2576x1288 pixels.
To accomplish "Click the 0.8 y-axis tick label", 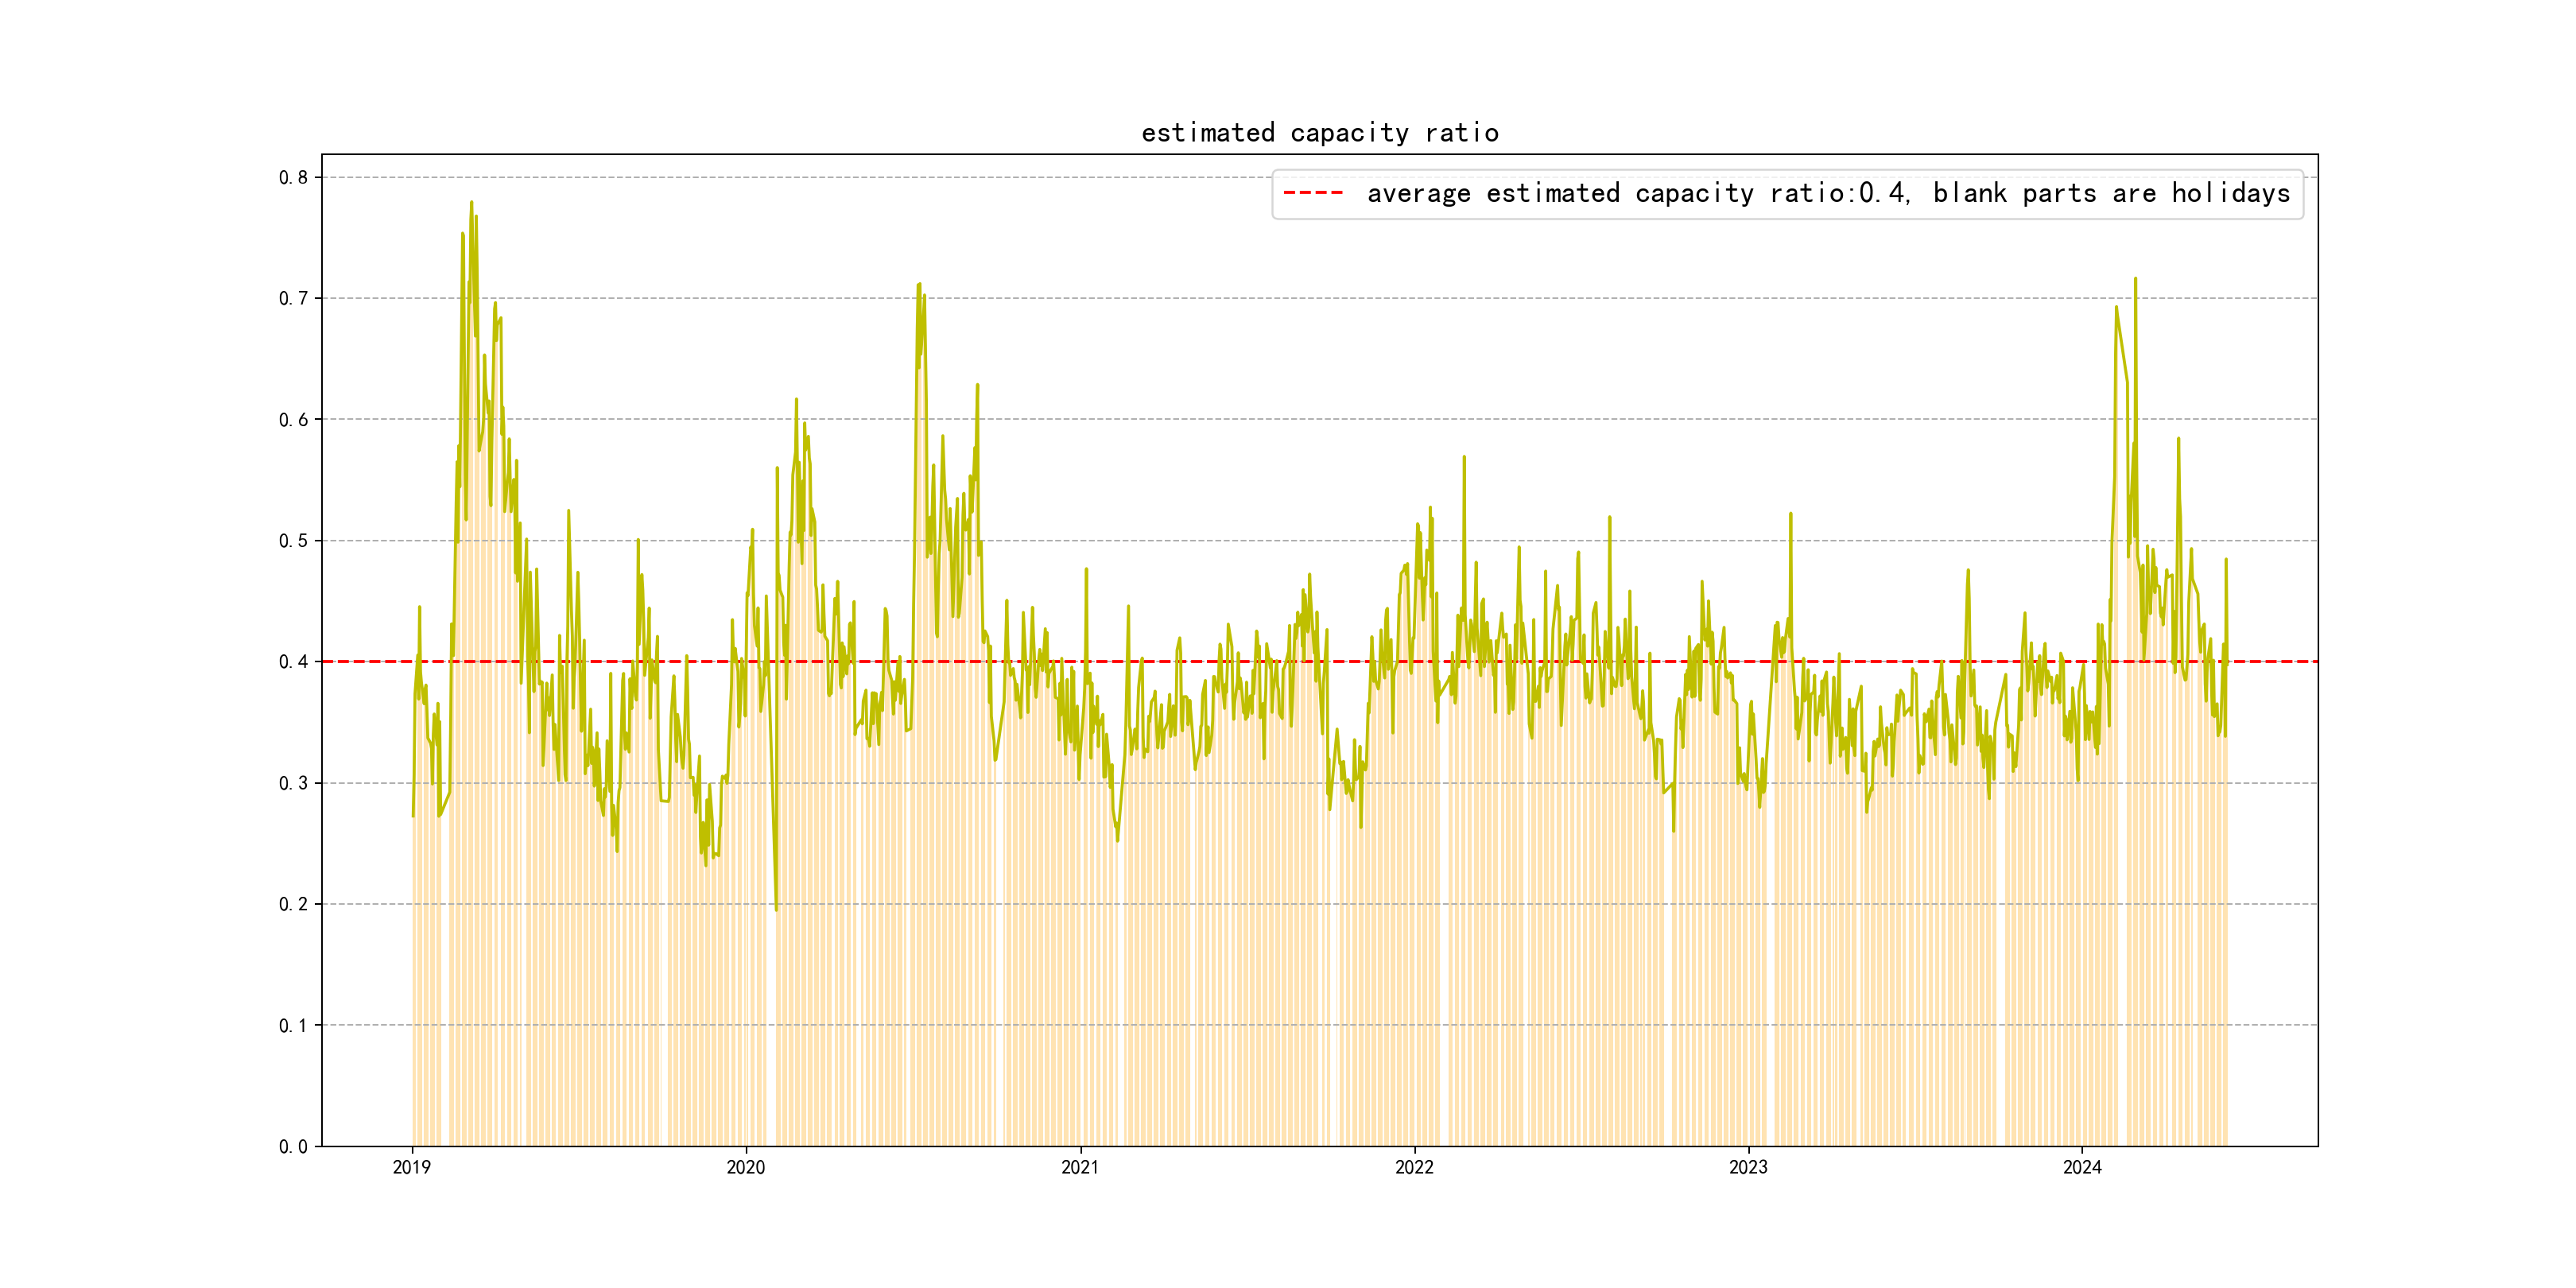I will (293, 178).
